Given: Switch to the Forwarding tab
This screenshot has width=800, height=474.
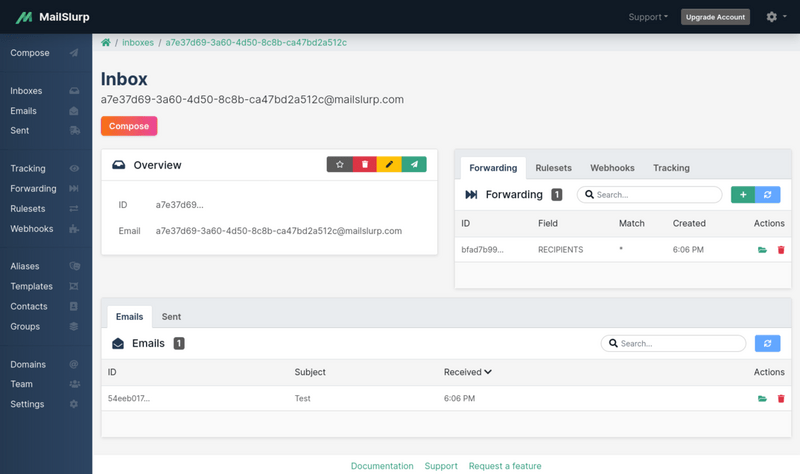Looking at the screenshot, I should pyautogui.click(x=493, y=168).
